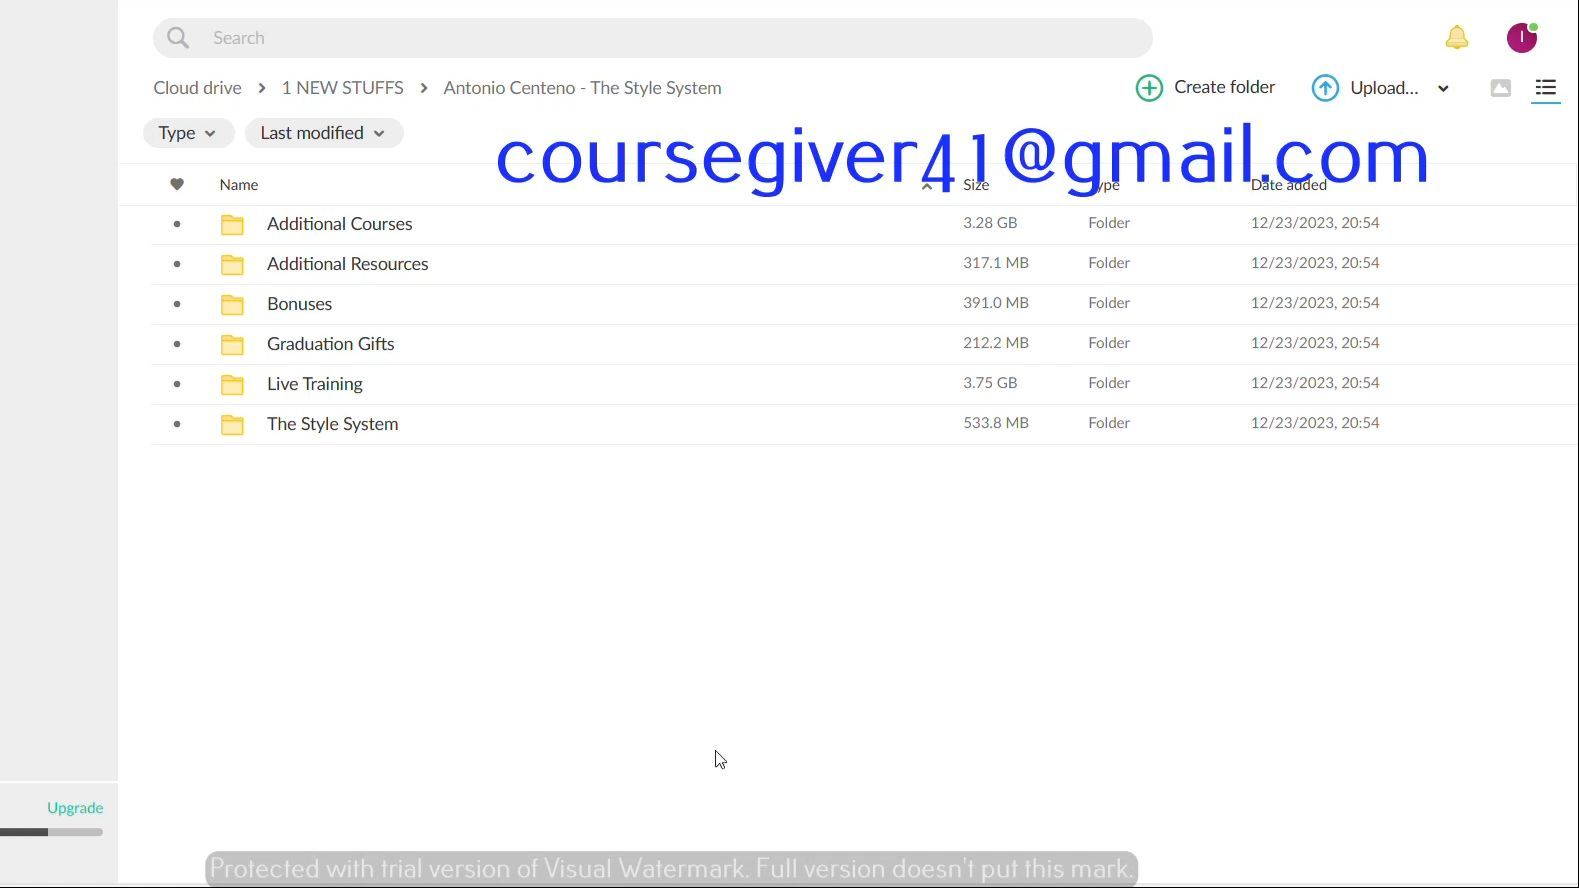Go to 1 NEW STUFFS breadcrumb
Screen dimensions: 1579x888
(x=342, y=88)
